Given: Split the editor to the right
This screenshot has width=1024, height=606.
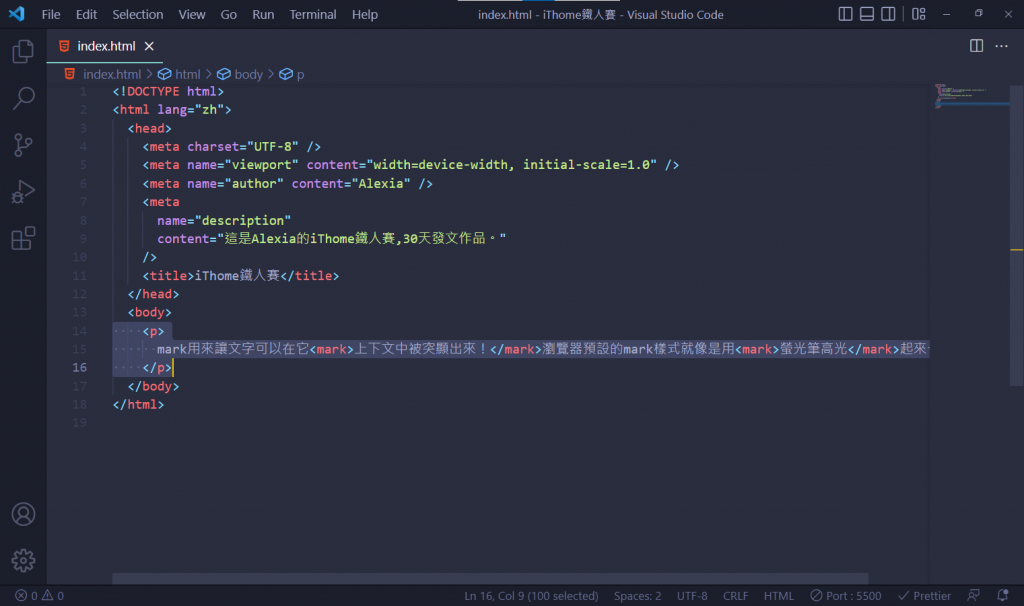Looking at the screenshot, I should click(x=976, y=46).
